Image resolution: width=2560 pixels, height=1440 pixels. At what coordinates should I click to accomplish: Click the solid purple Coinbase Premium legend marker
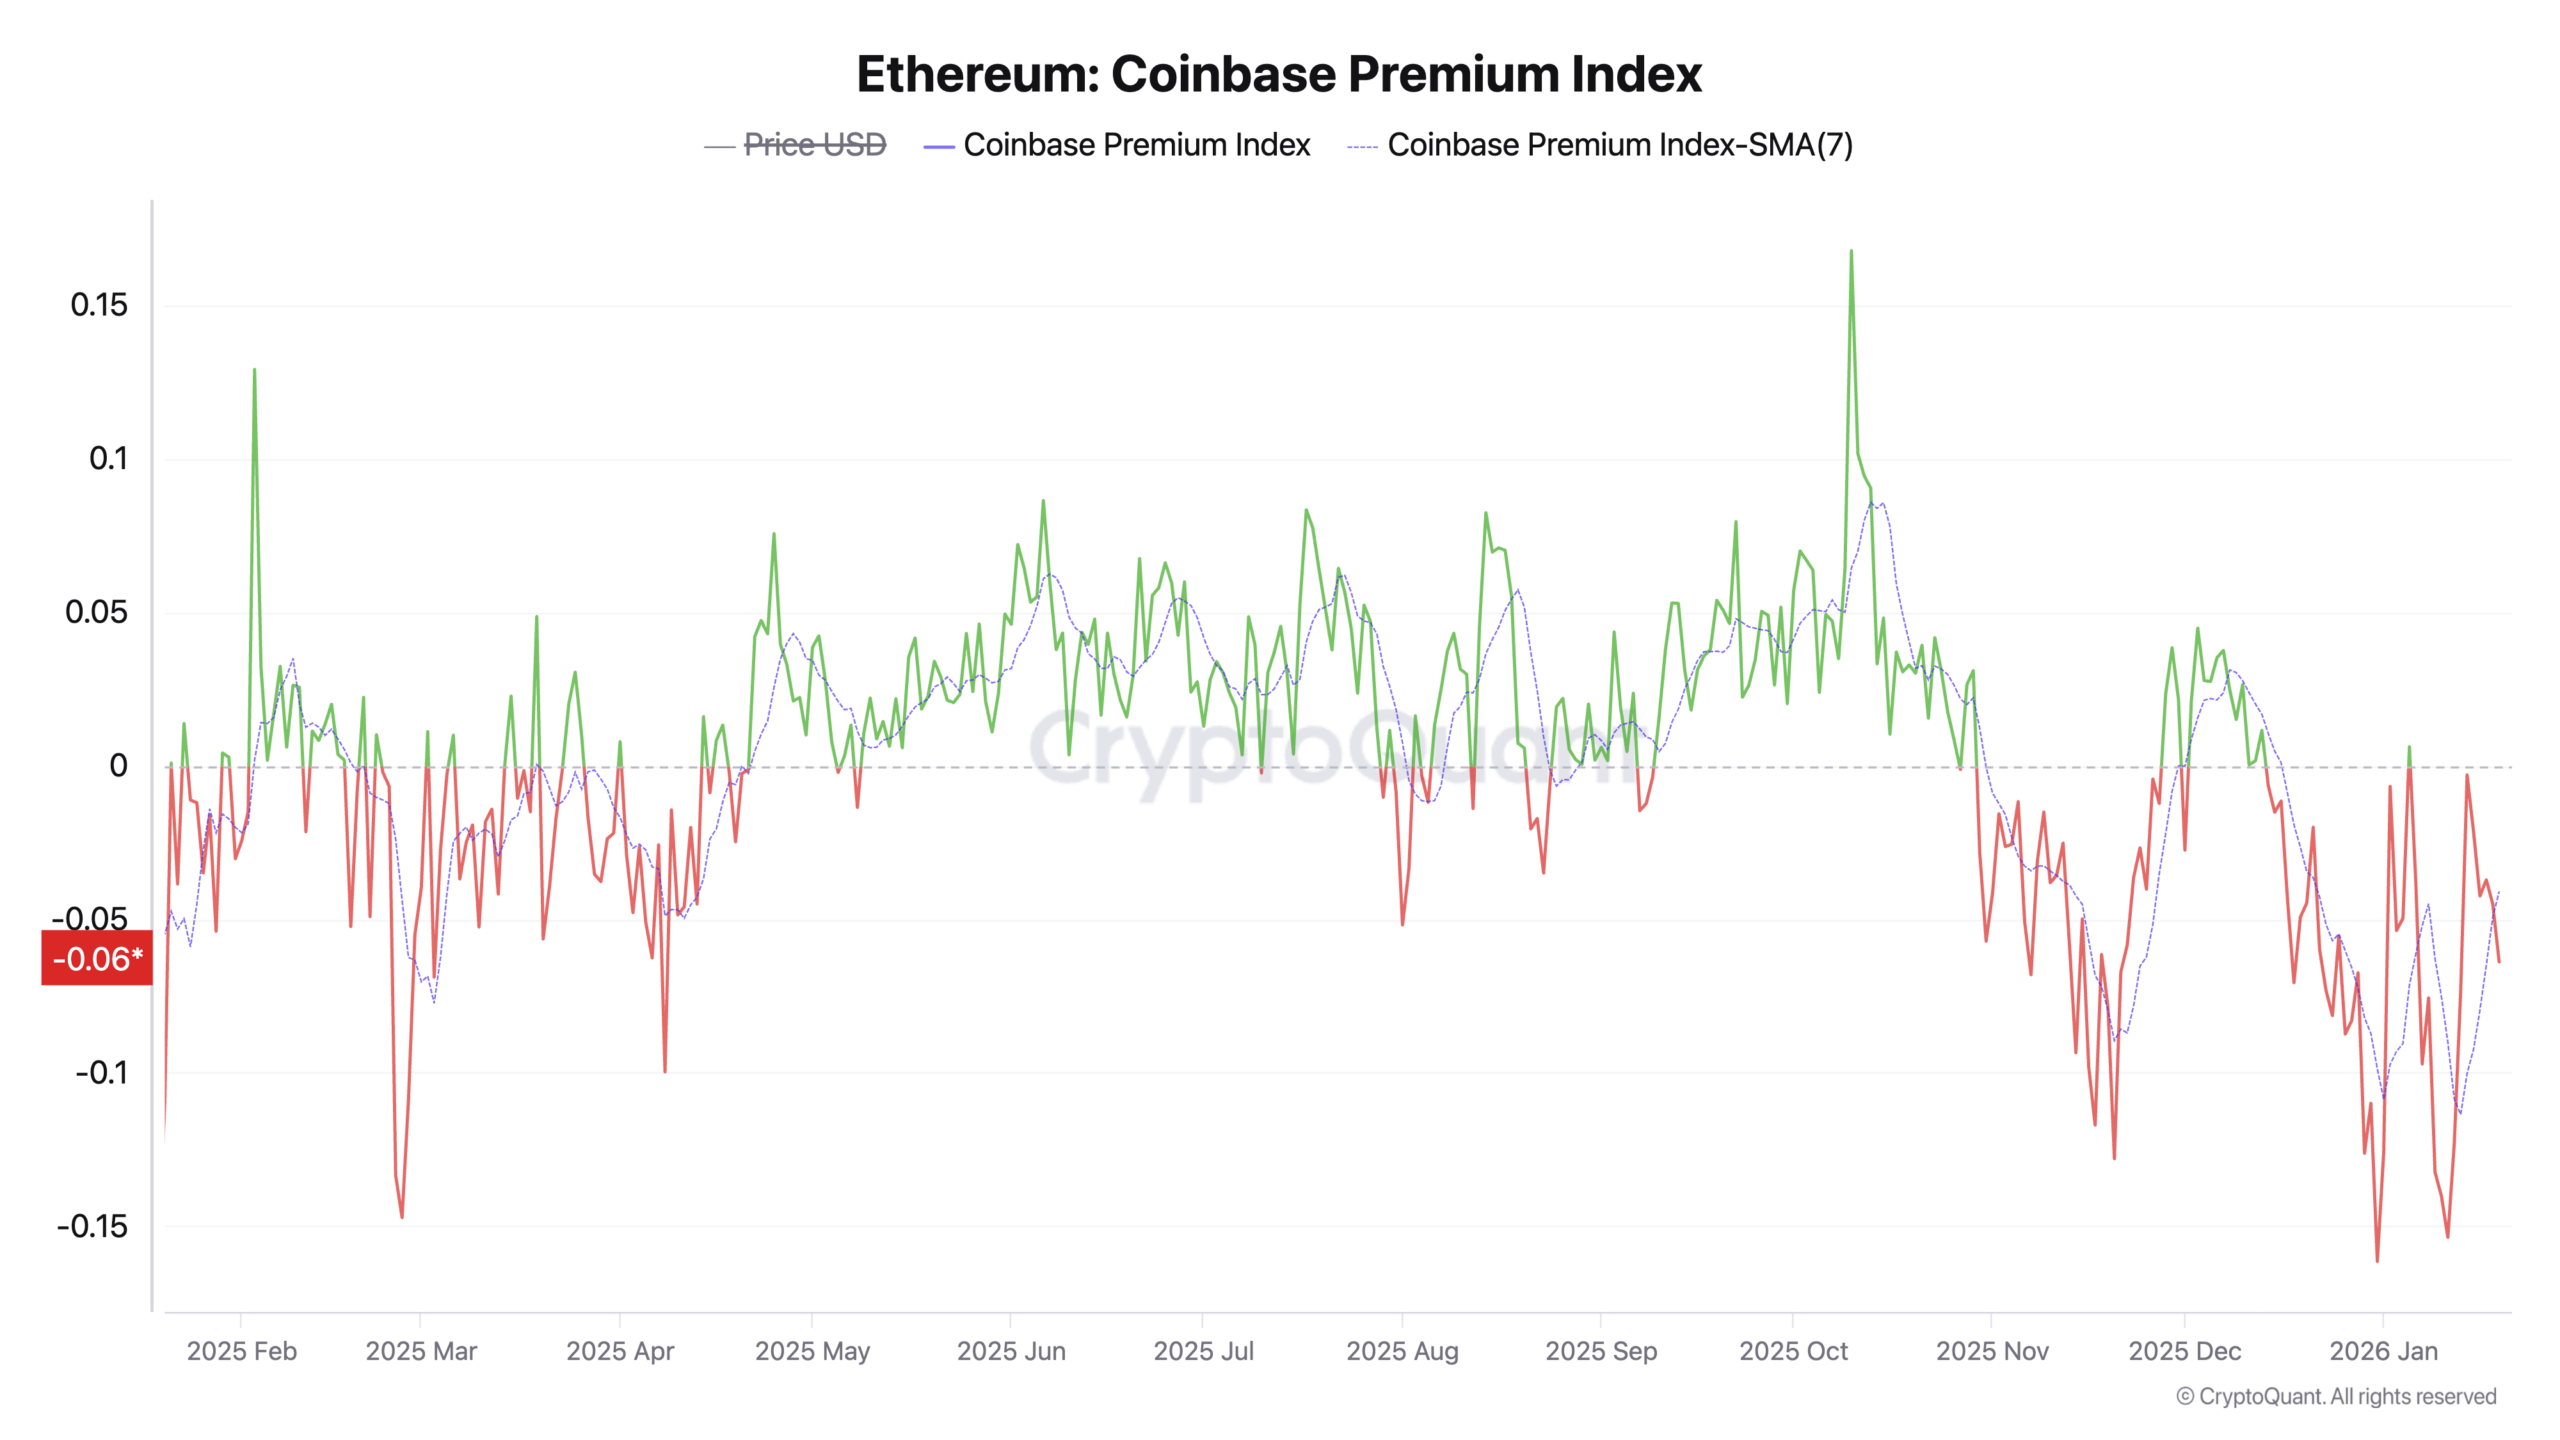(x=939, y=147)
